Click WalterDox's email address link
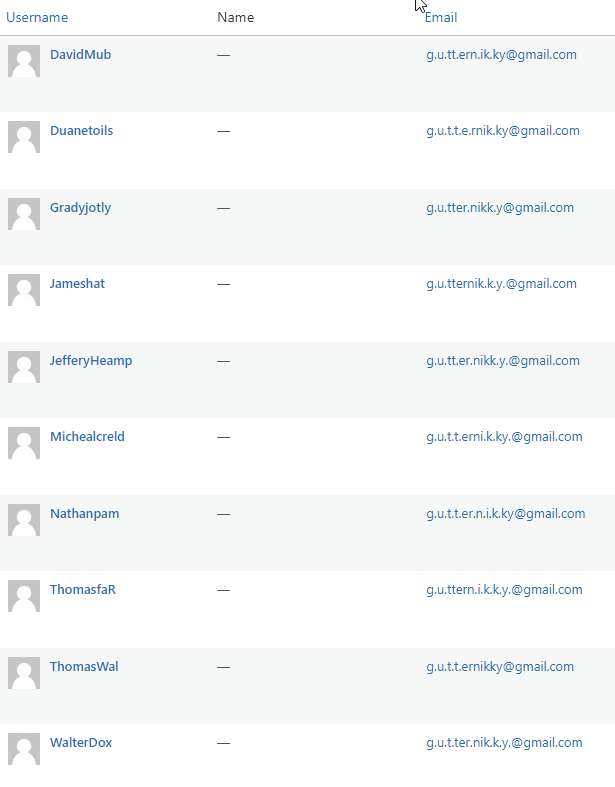615x787 pixels. pyautogui.click(x=504, y=743)
